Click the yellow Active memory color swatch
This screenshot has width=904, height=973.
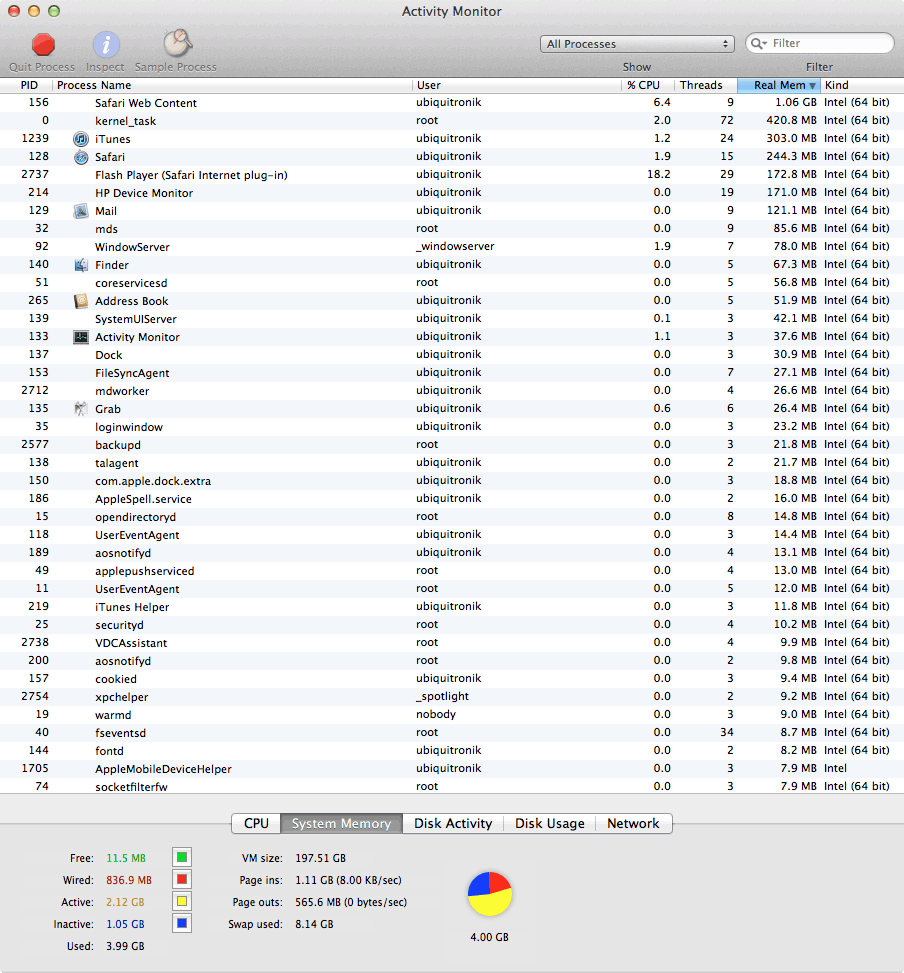tap(182, 902)
